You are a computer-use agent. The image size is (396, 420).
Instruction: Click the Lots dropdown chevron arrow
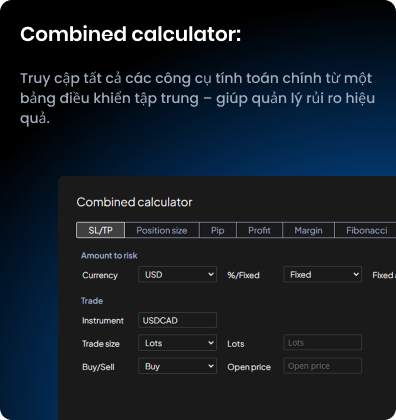click(211, 343)
